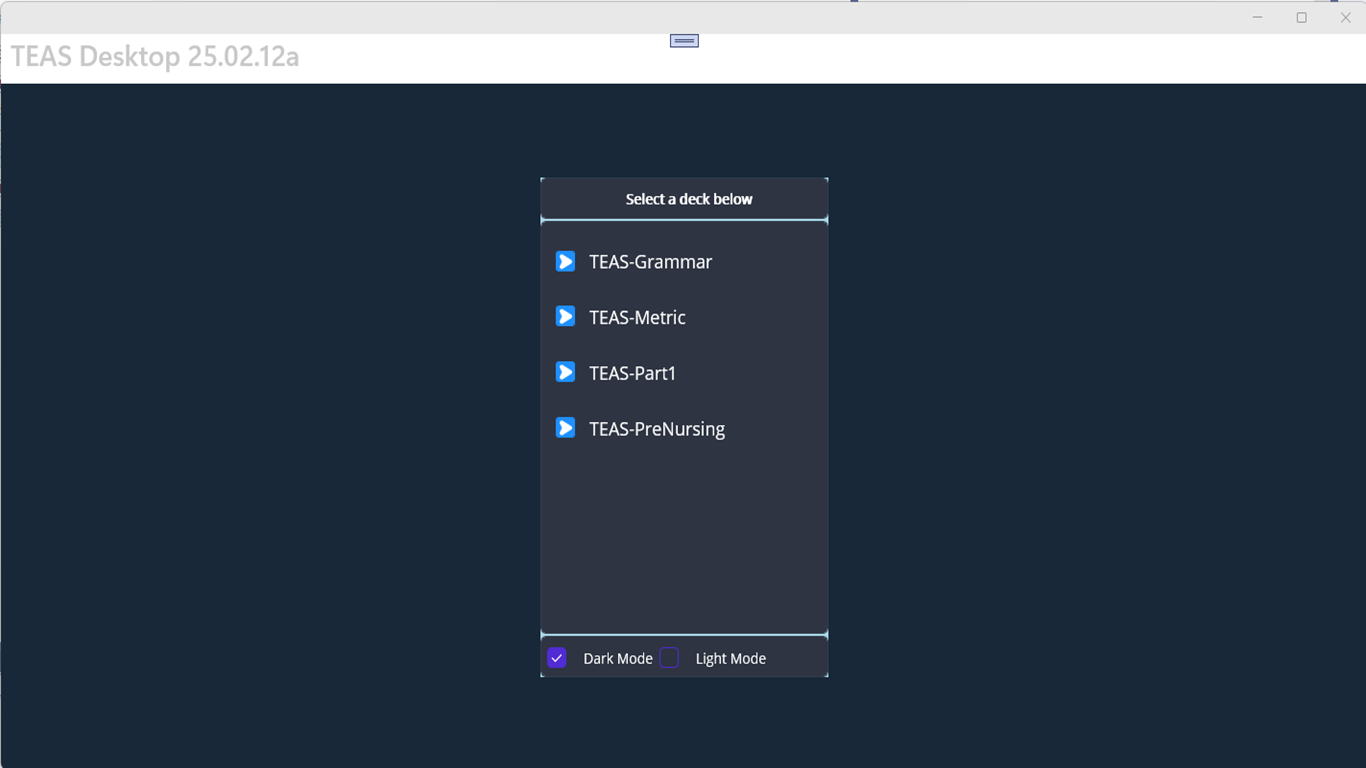The height and width of the screenshot is (768, 1366).
Task: Choose the TEAS-Part1 deck label
Action: [x=632, y=373]
